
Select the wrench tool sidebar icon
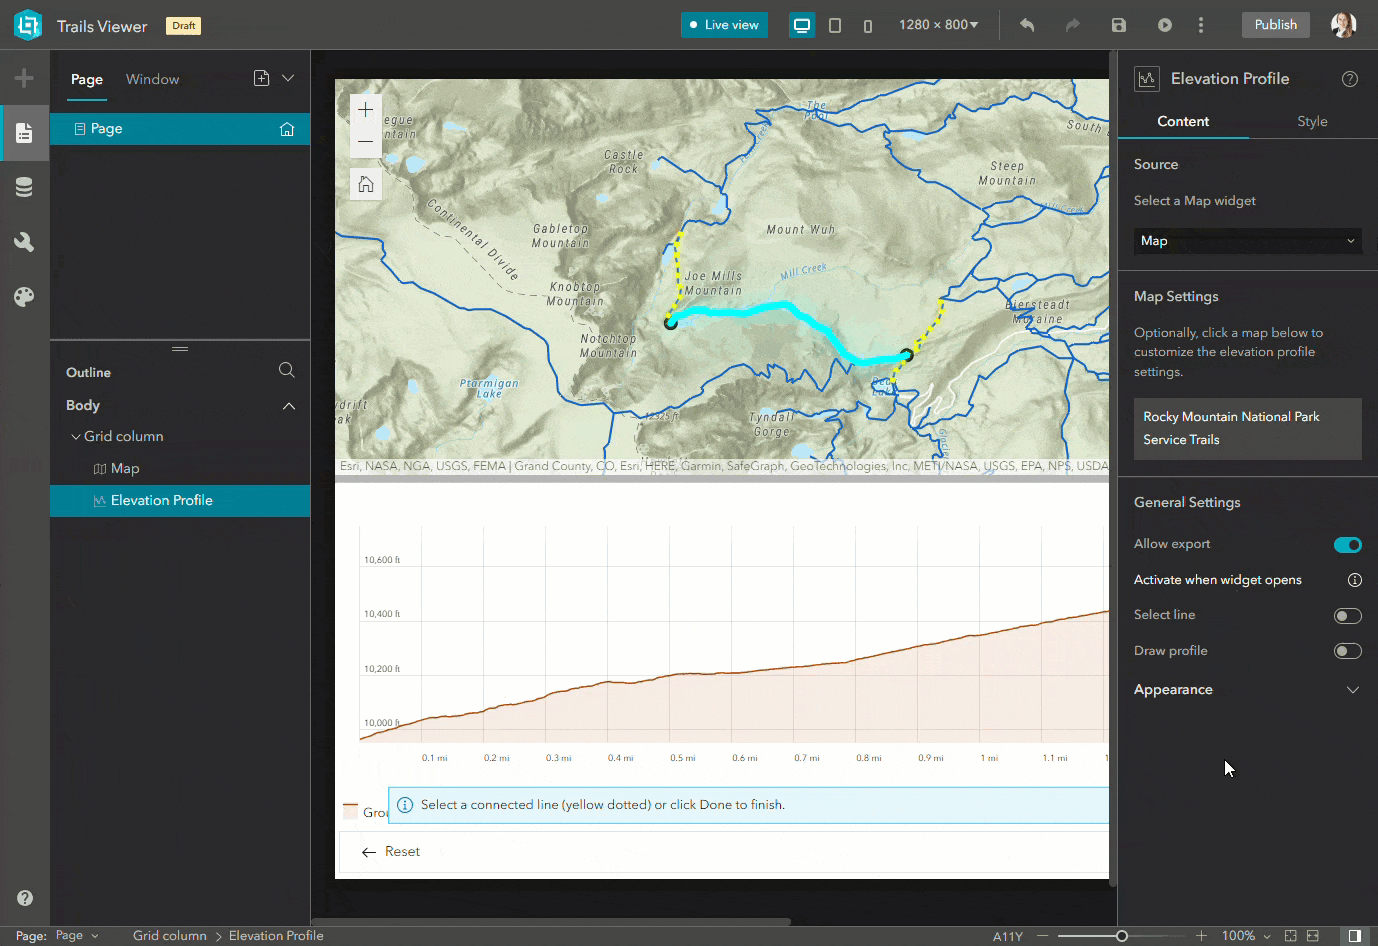click(x=24, y=241)
